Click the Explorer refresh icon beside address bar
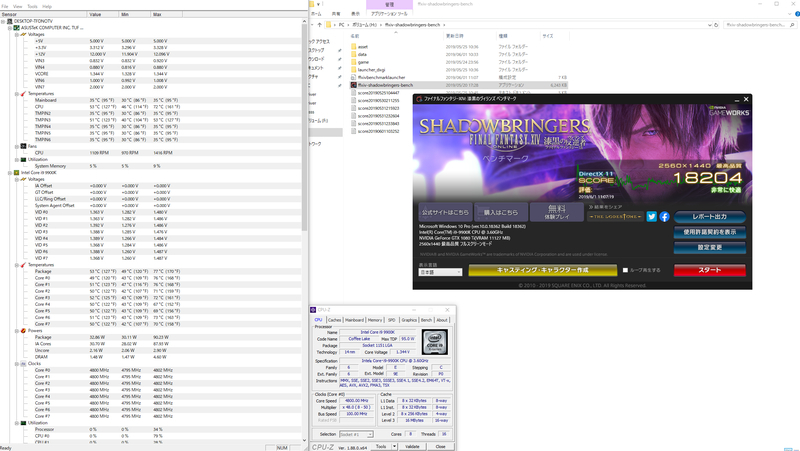800x451 pixels. pos(716,24)
